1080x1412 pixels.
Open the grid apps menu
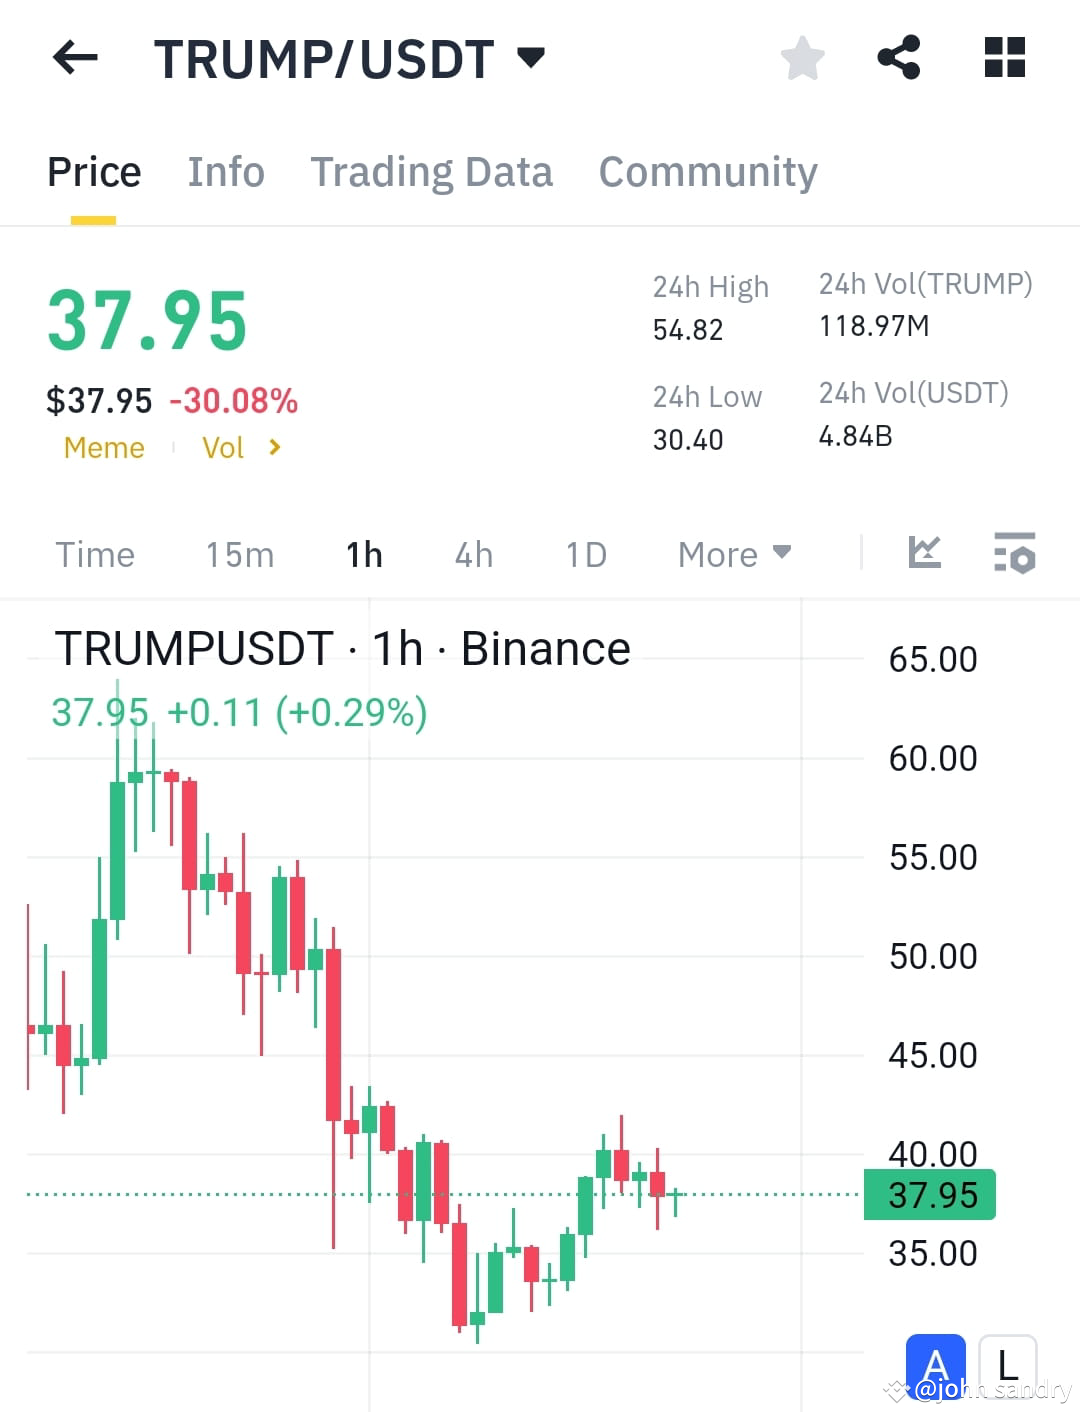tap(1004, 57)
